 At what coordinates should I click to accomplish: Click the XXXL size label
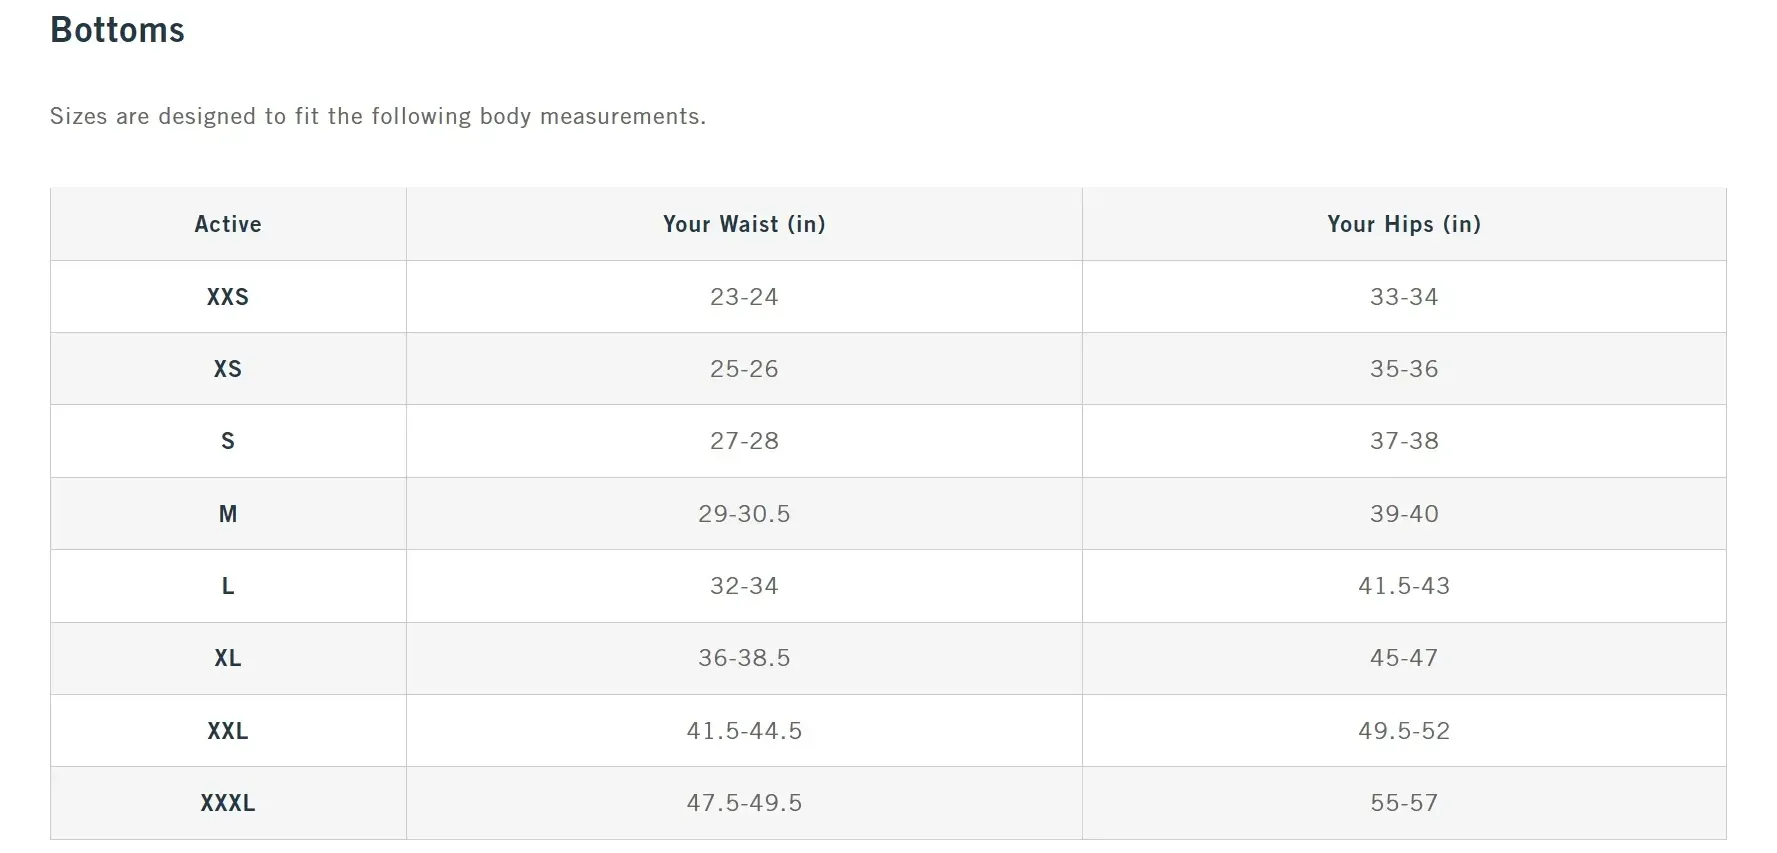coord(228,803)
